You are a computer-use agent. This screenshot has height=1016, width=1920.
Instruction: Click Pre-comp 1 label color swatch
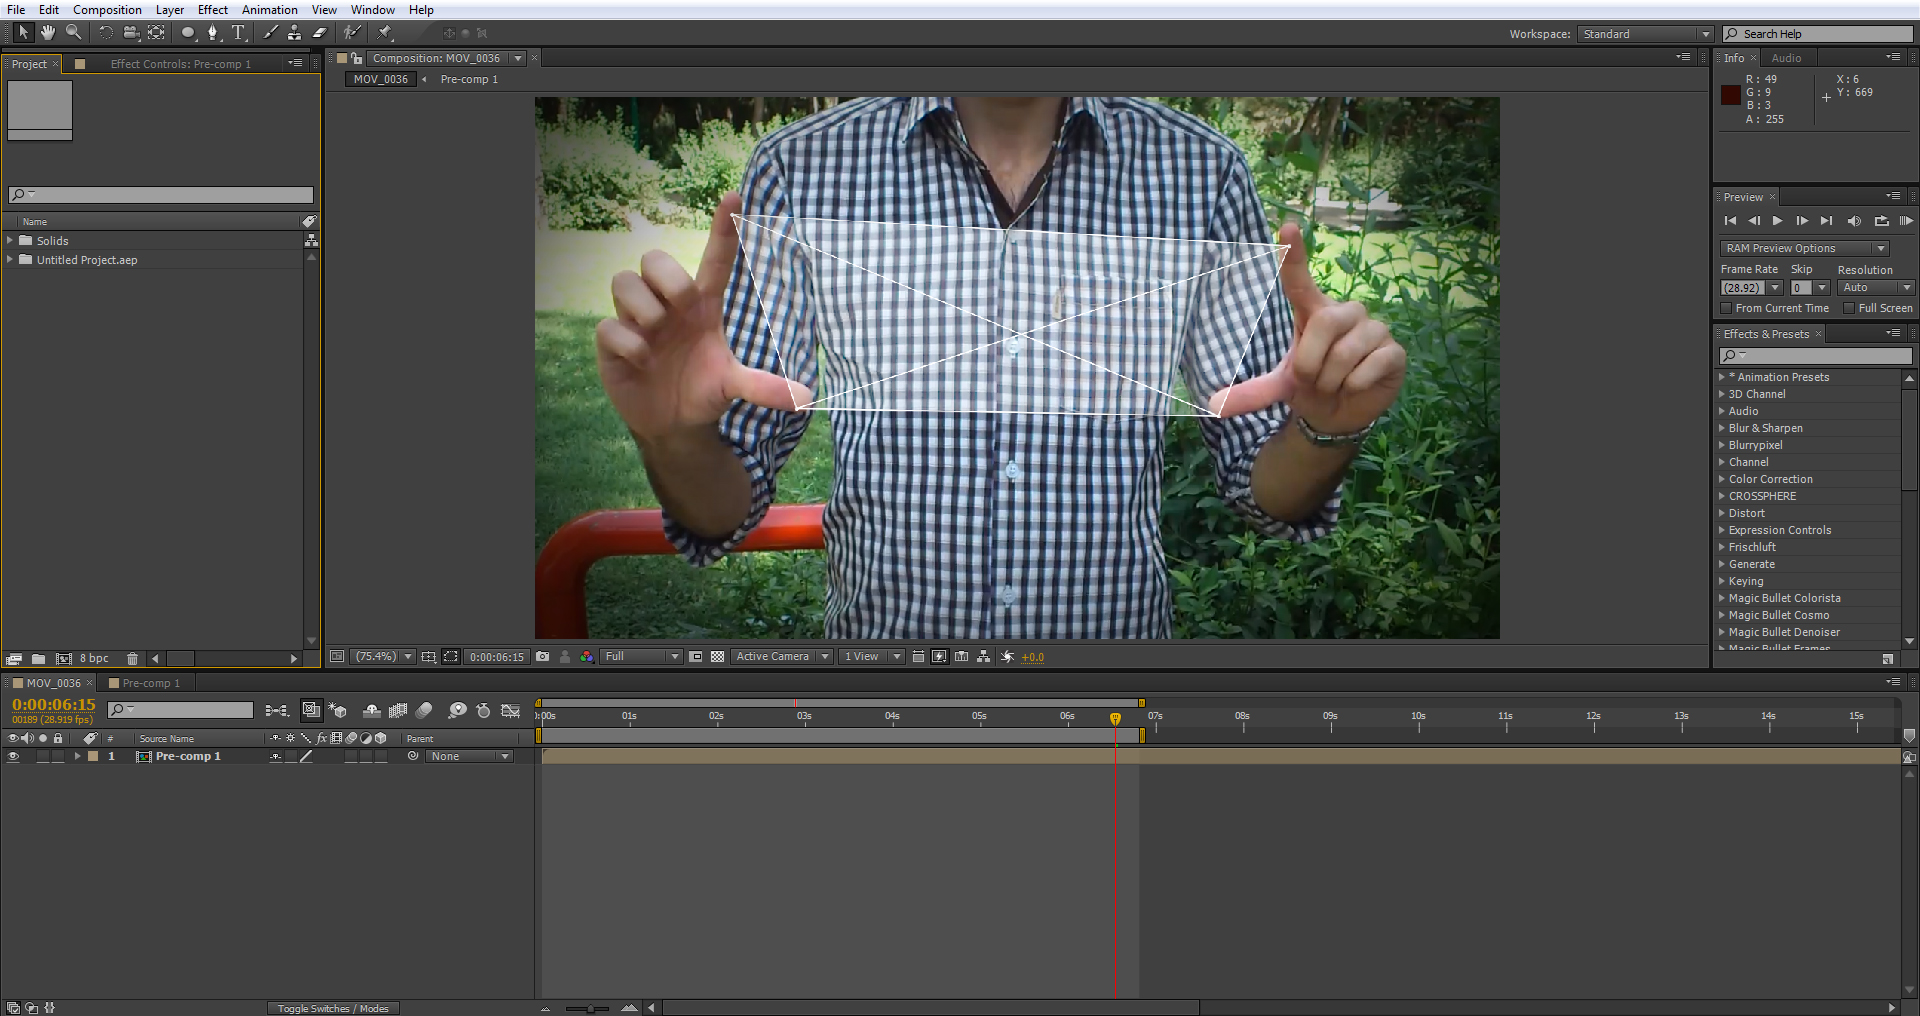click(93, 757)
